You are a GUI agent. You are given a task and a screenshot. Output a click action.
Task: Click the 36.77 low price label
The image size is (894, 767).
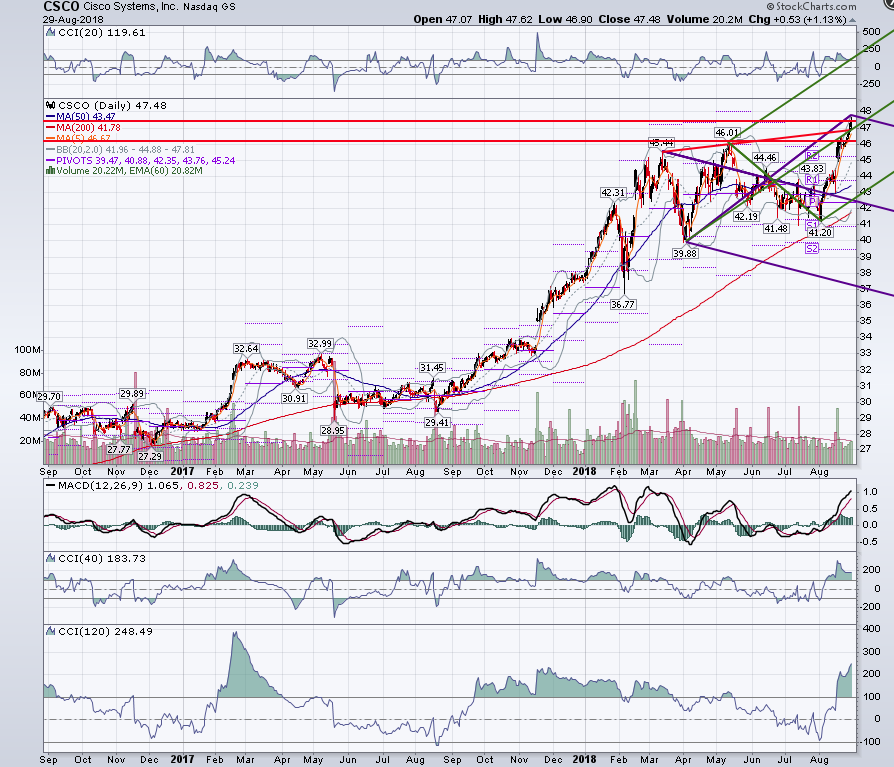(x=623, y=305)
